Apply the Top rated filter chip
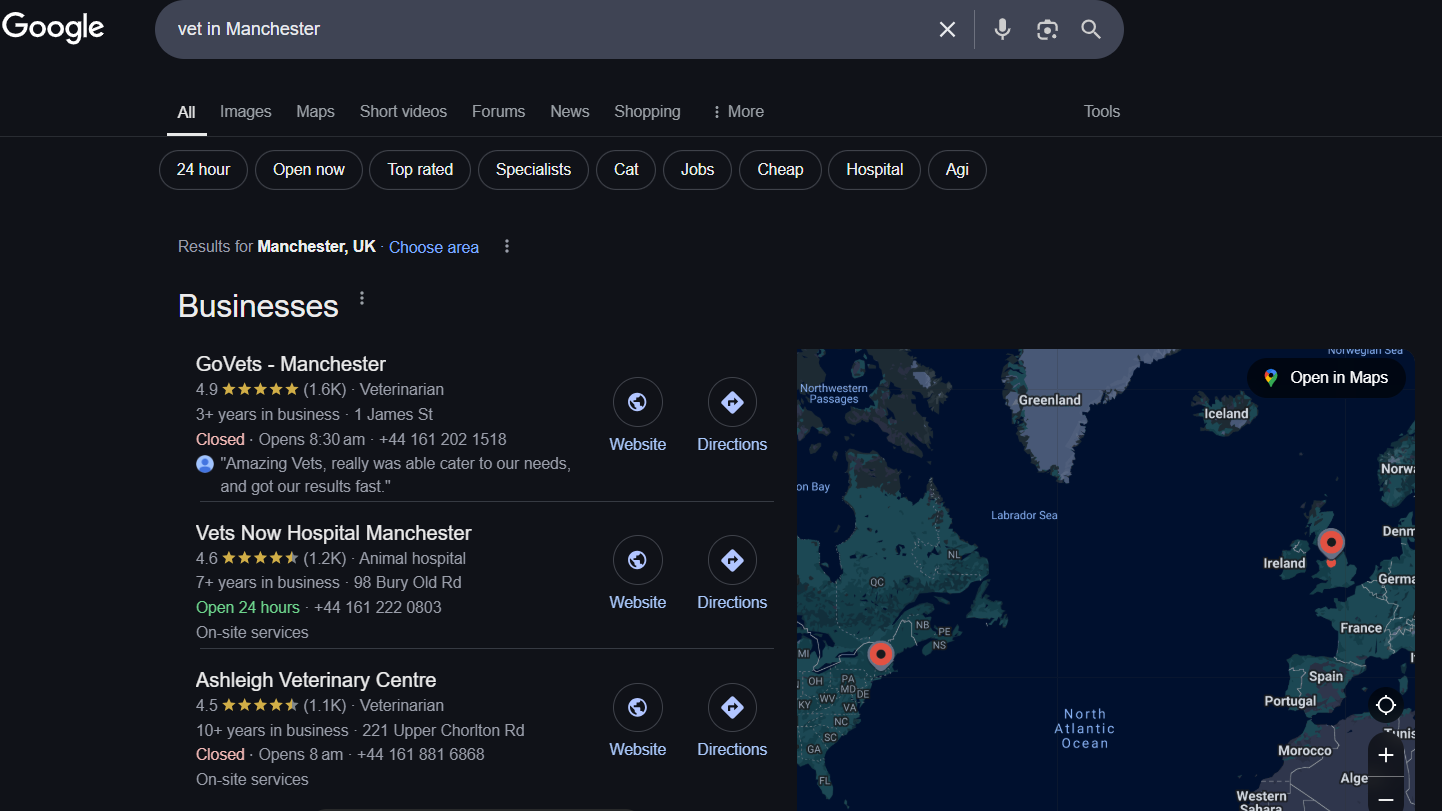The height and width of the screenshot is (811, 1442). [x=420, y=170]
